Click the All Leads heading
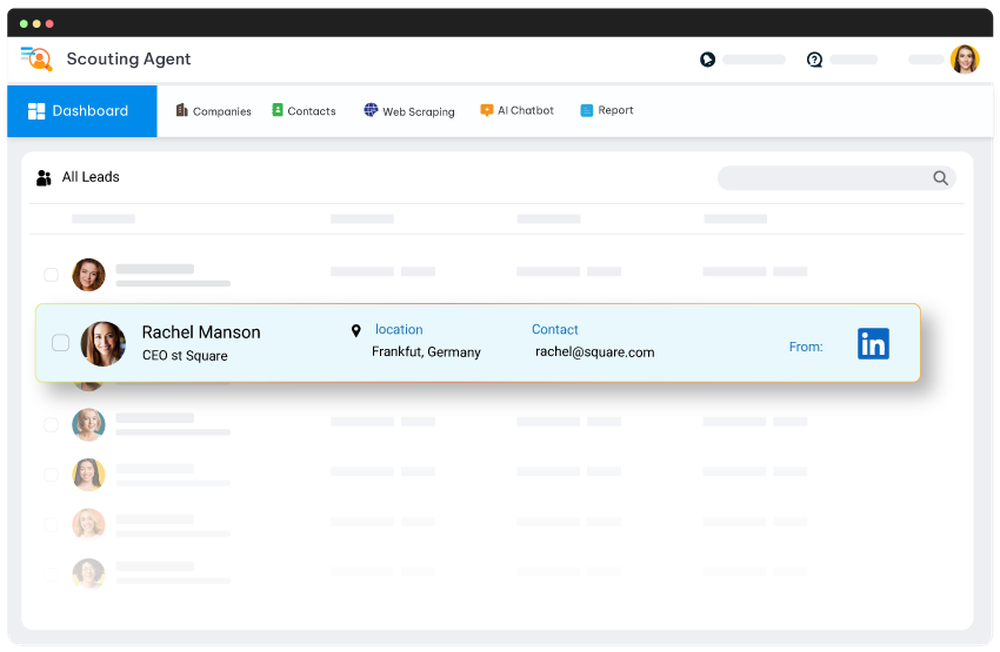This screenshot has width=1000, height=652. 91,177
